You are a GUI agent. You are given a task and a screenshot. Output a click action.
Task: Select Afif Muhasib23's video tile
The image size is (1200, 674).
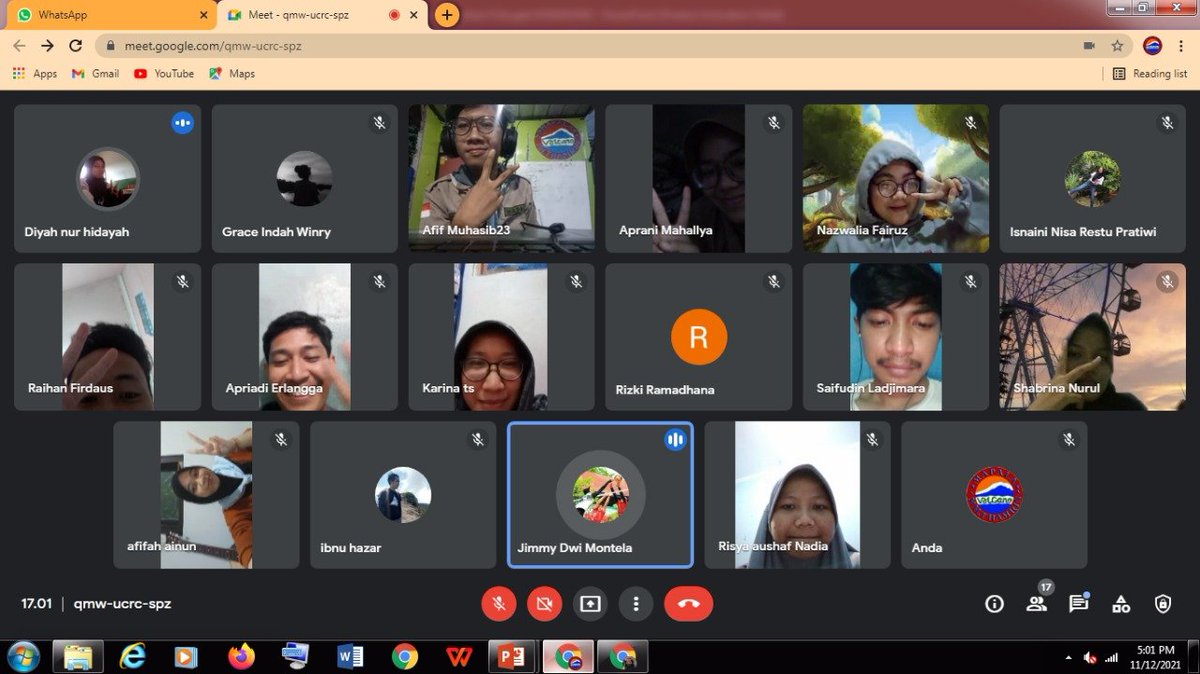[502, 178]
